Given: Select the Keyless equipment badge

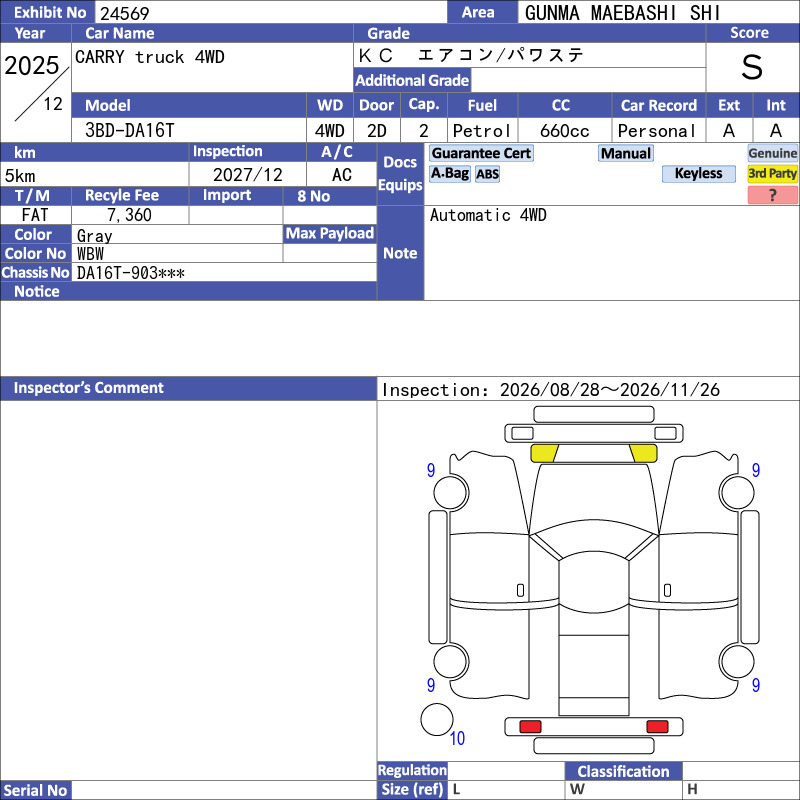Looking at the screenshot, I should 698,173.
